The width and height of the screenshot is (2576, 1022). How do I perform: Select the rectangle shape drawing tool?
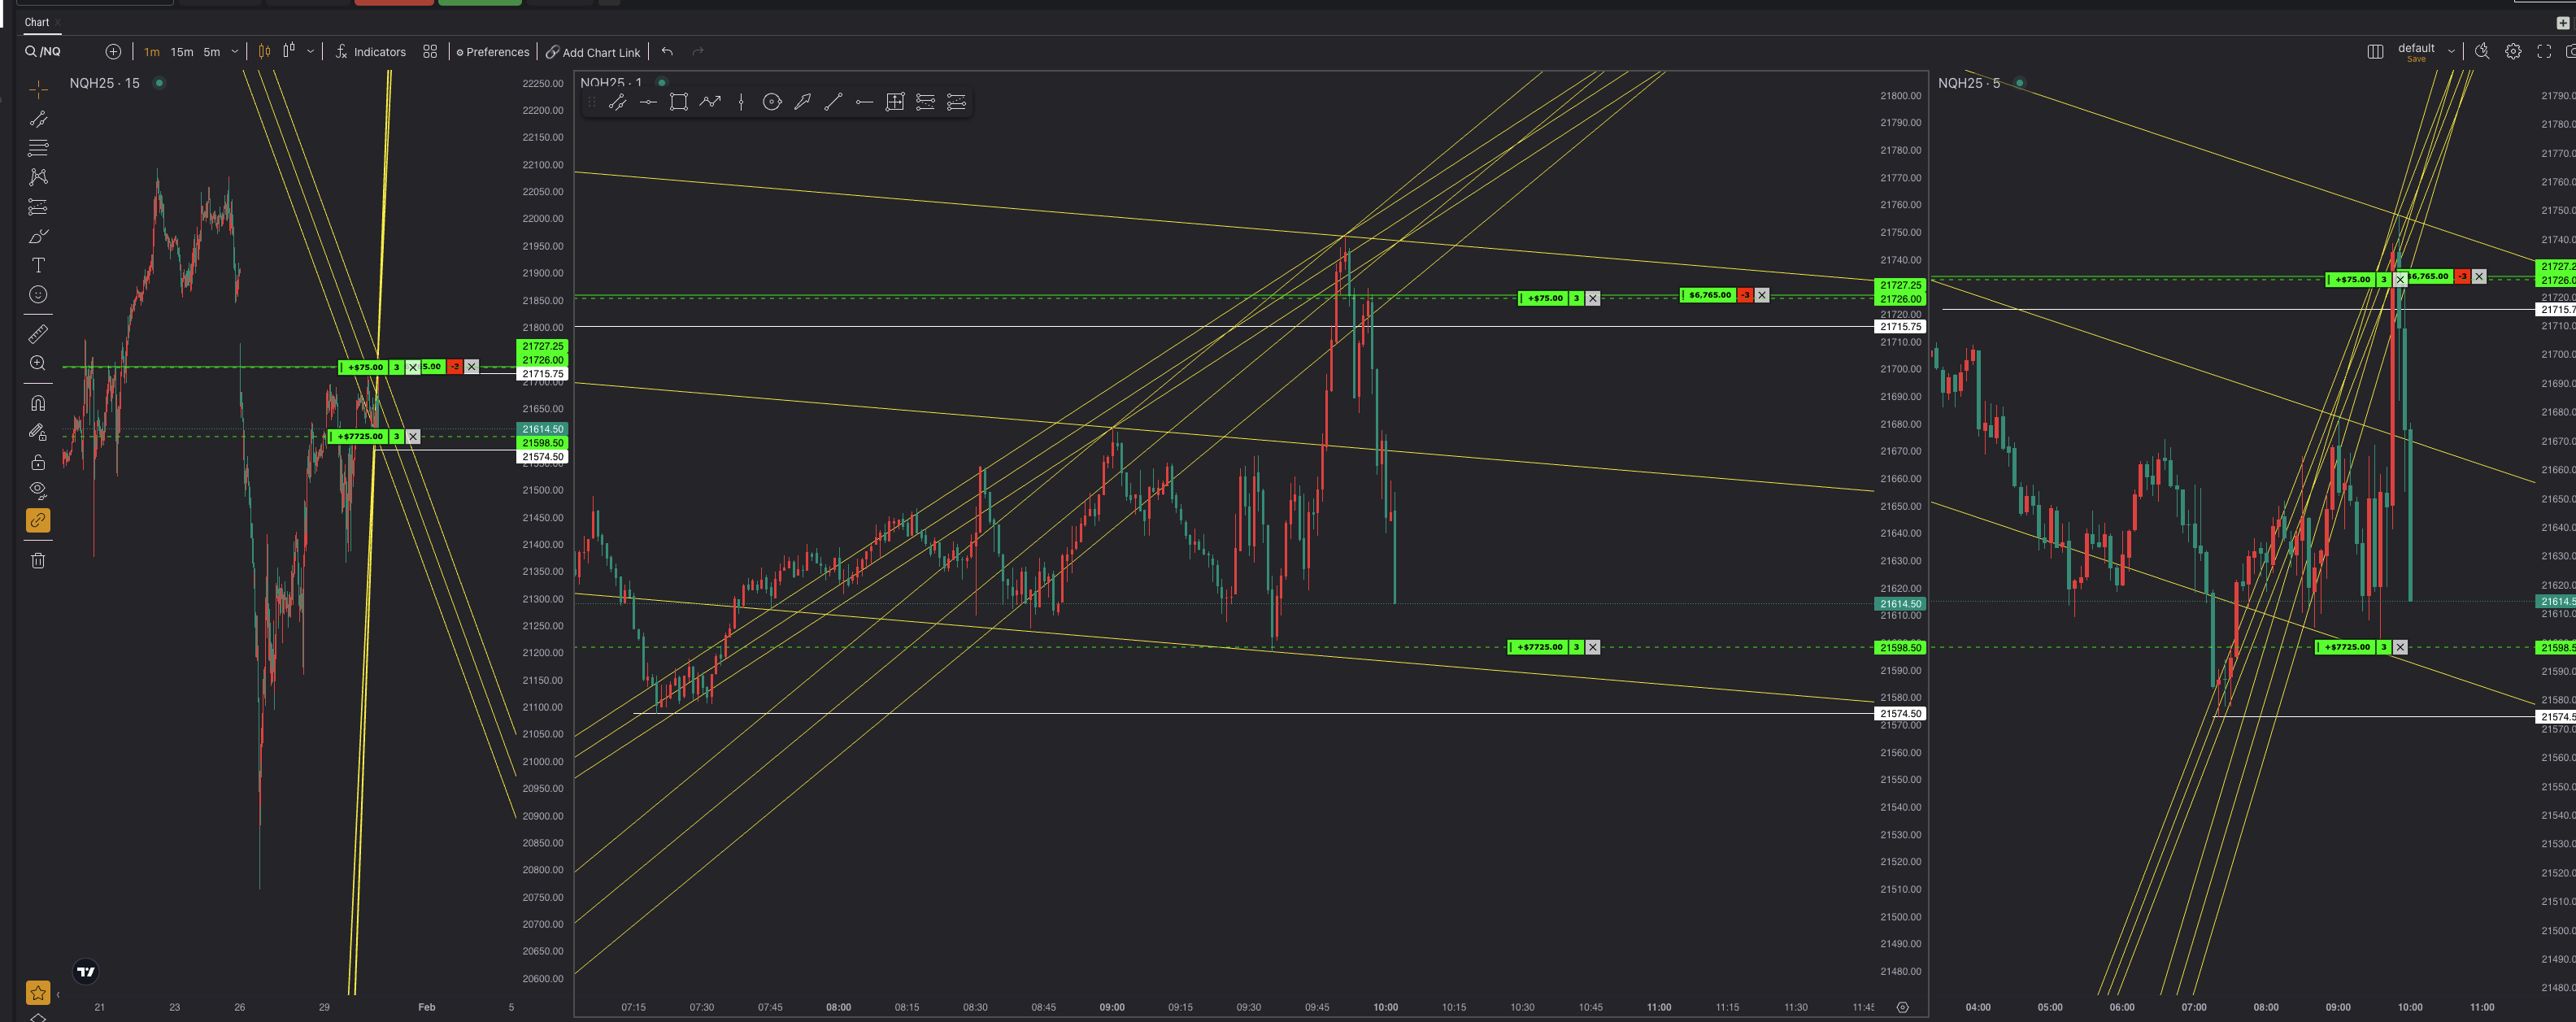click(x=679, y=102)
